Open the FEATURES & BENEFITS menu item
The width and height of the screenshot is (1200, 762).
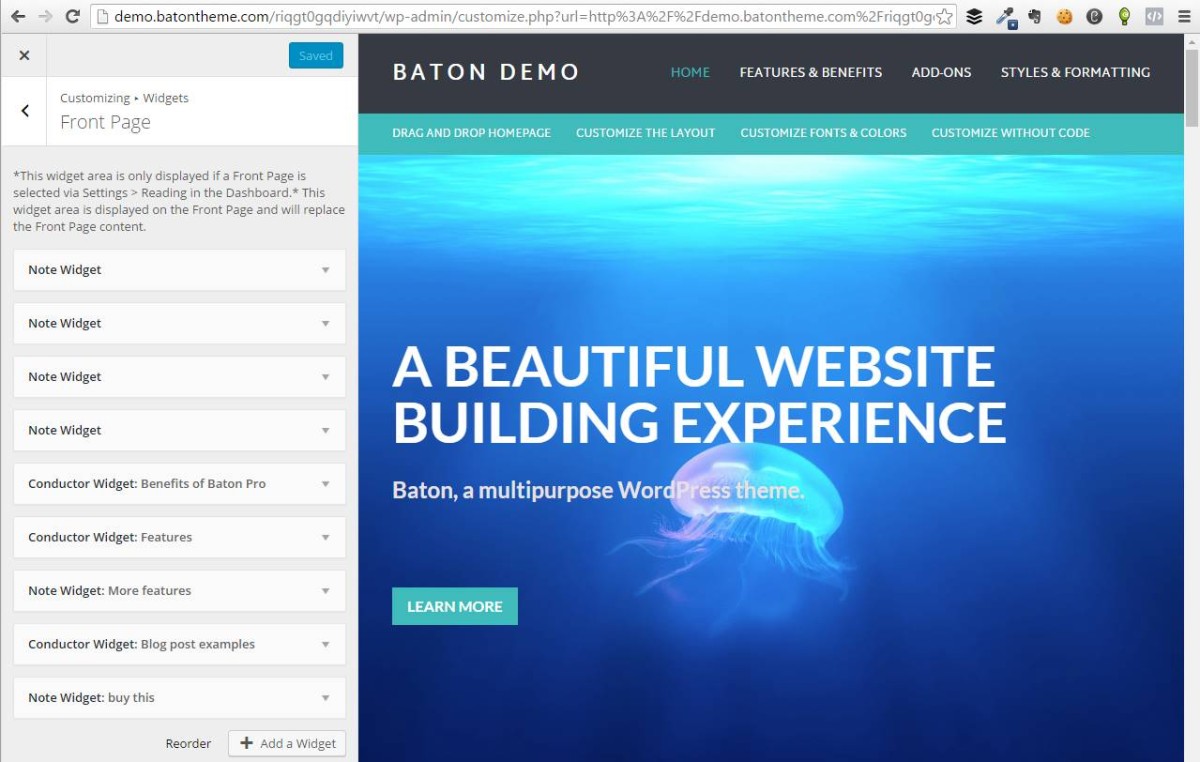click(x=811, y=72)
